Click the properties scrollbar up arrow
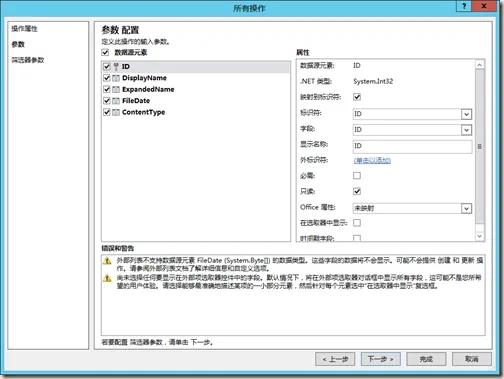504x379 pixels. pos(480,65)
